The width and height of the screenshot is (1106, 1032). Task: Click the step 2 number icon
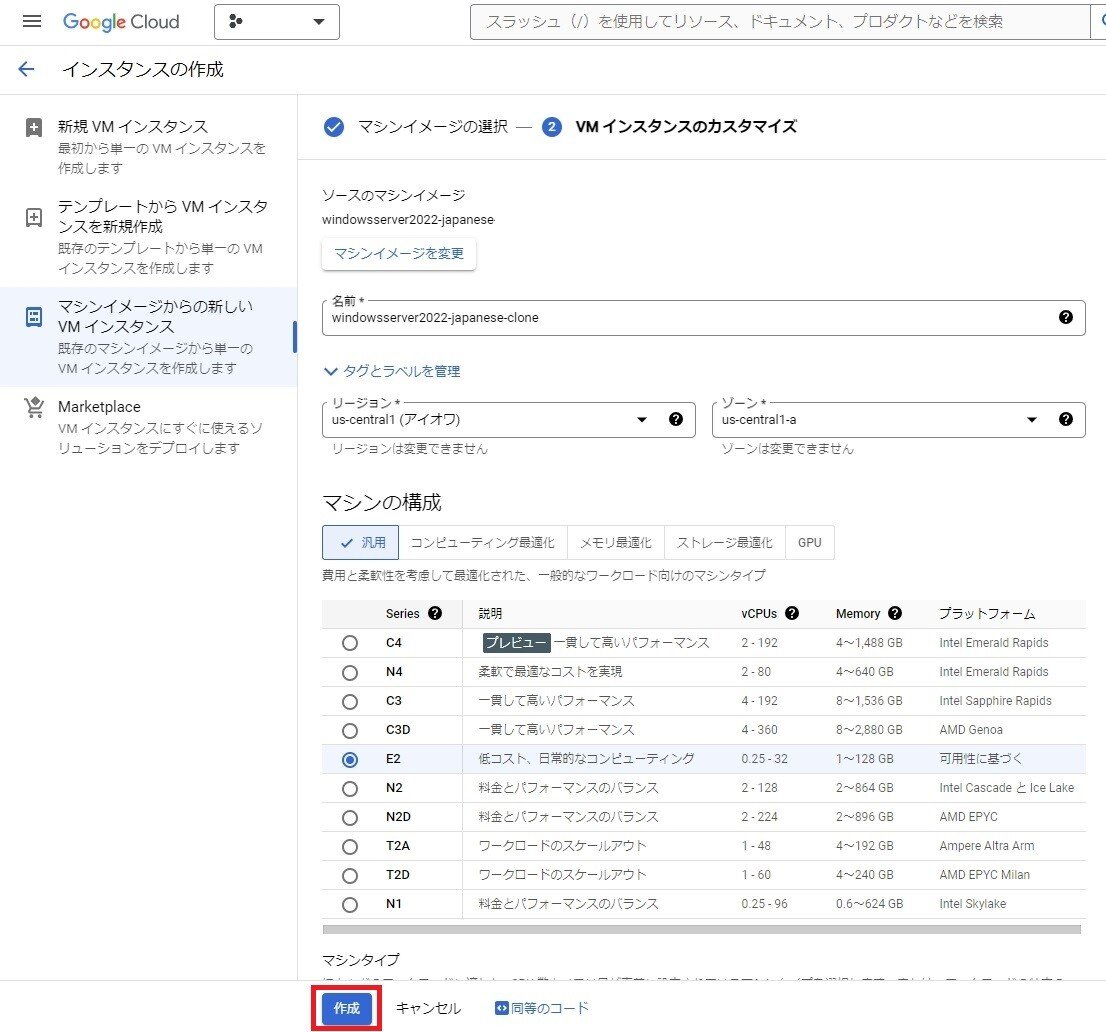tap(552, 127)
